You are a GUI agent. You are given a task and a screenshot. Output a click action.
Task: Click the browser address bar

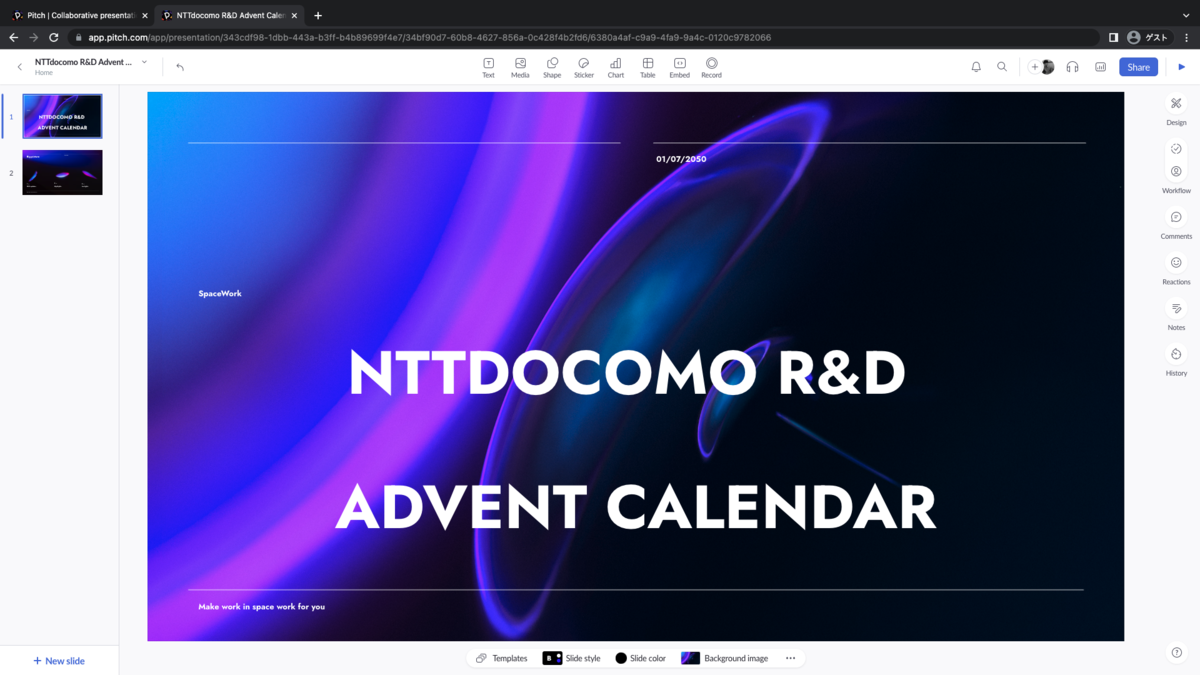[x=585, y=37]
